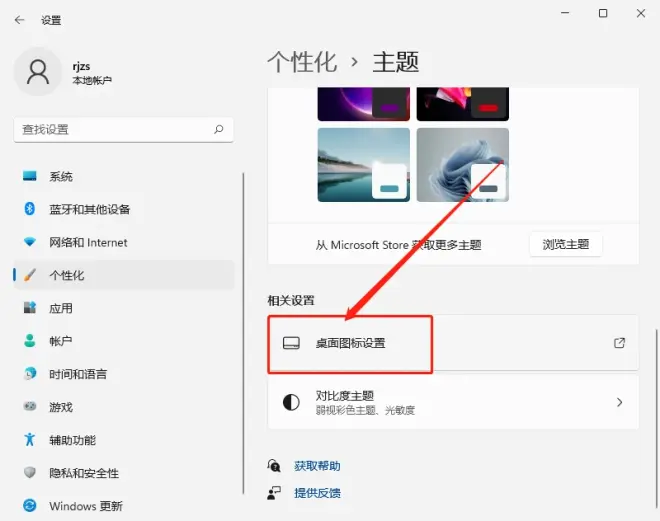Click the 对比度主题 half-circle icon

pos(291,402)
